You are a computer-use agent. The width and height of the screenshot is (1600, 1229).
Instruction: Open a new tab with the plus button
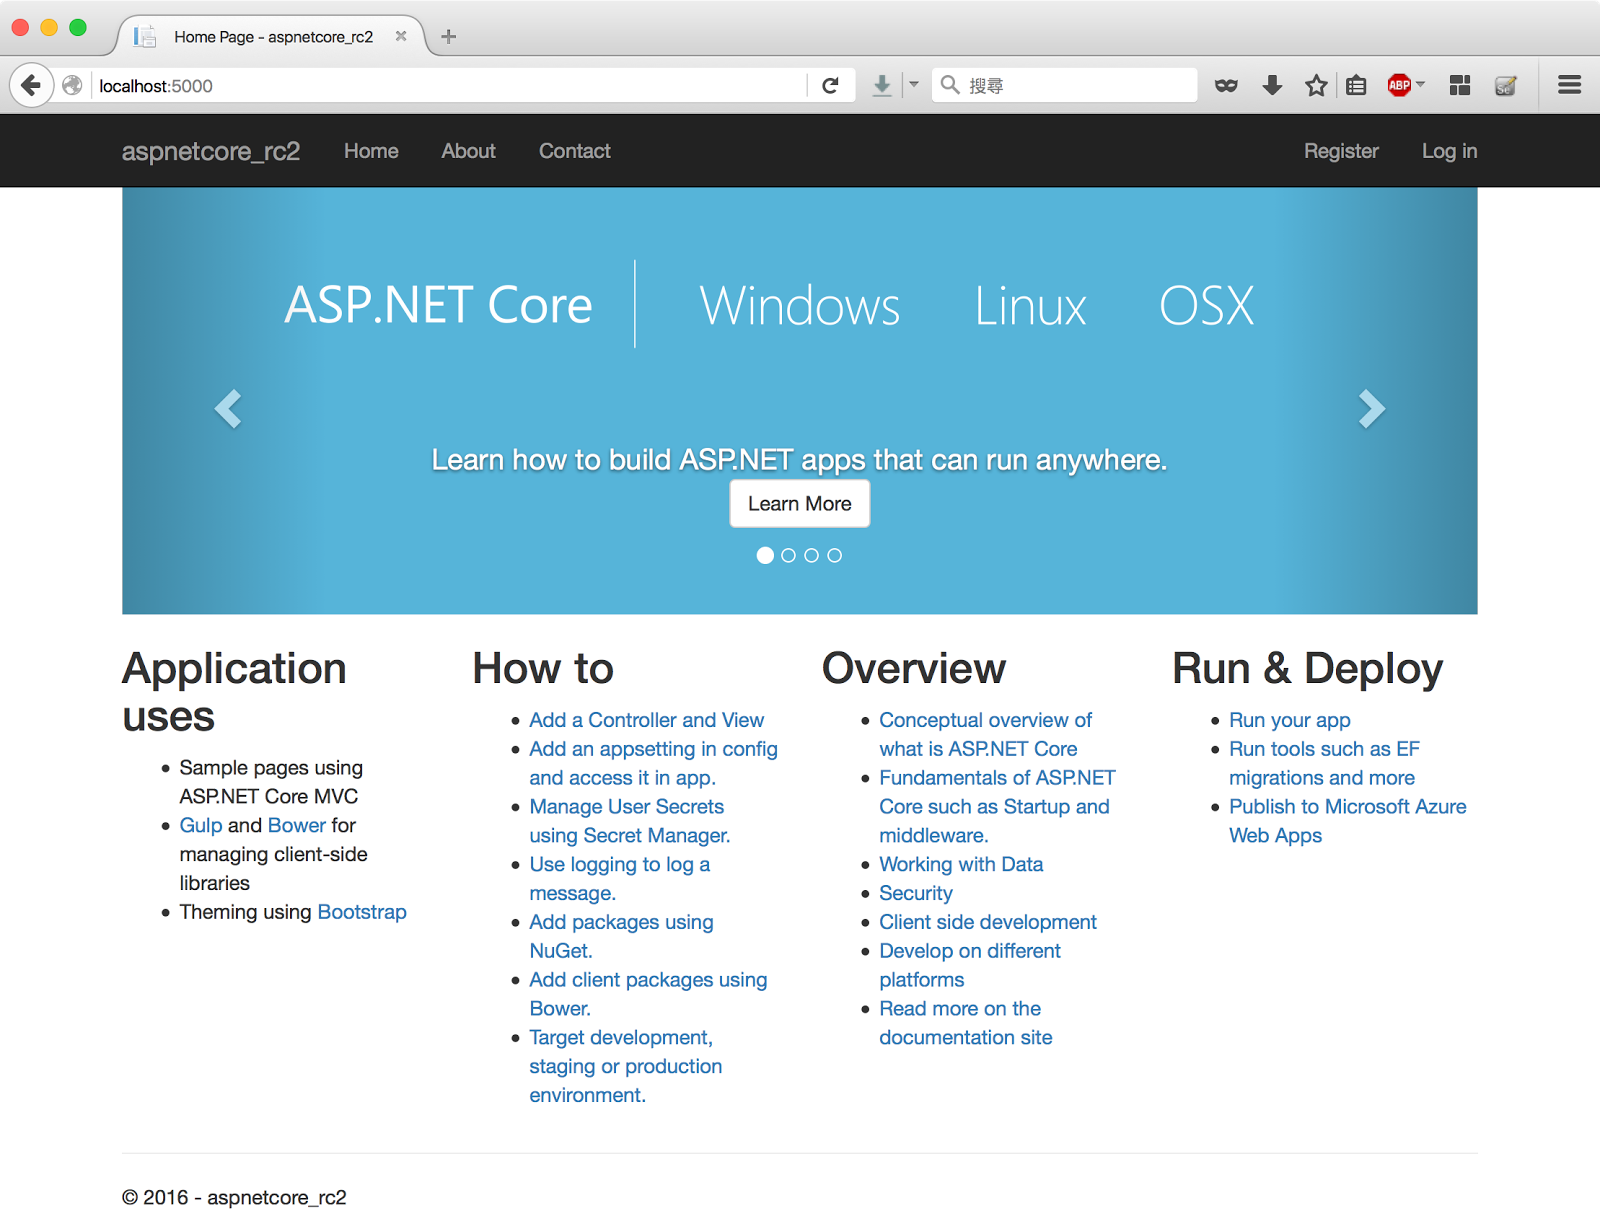[449, 37]
